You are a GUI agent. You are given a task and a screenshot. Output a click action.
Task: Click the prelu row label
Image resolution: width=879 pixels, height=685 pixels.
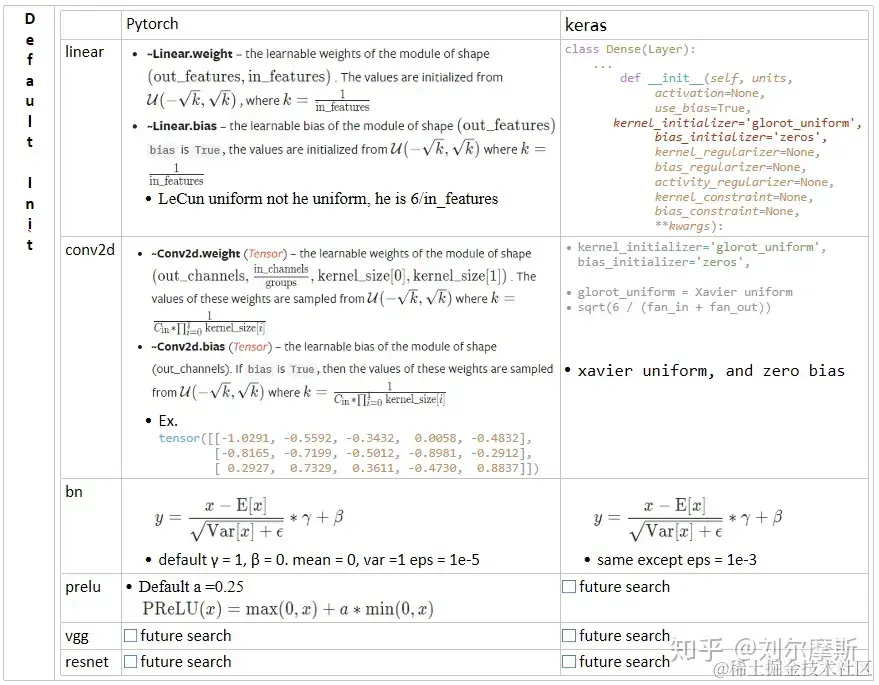coord(83,587)
